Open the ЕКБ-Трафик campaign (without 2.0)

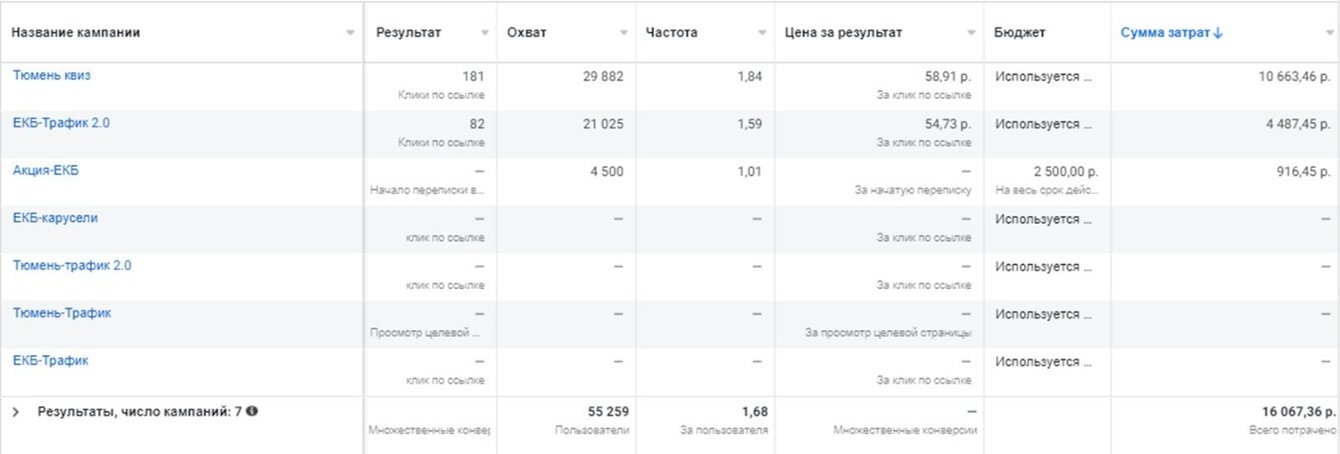point(50,360)
